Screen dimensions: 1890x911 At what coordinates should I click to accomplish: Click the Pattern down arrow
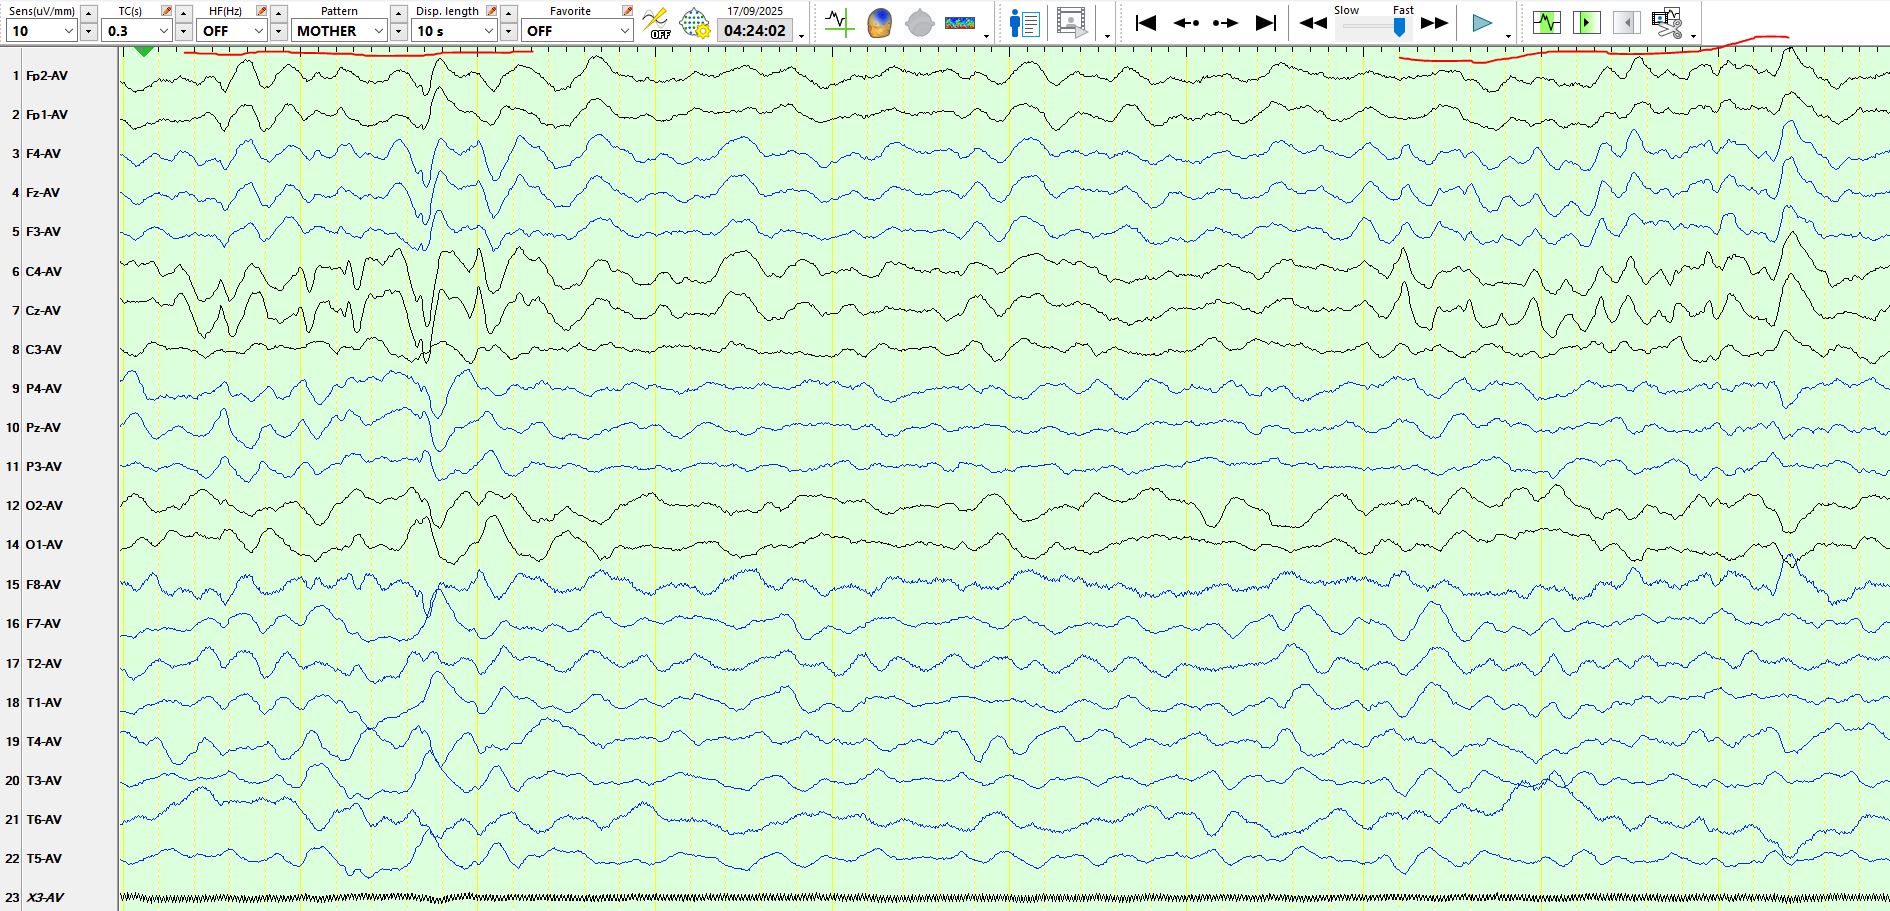pos(399,31)
